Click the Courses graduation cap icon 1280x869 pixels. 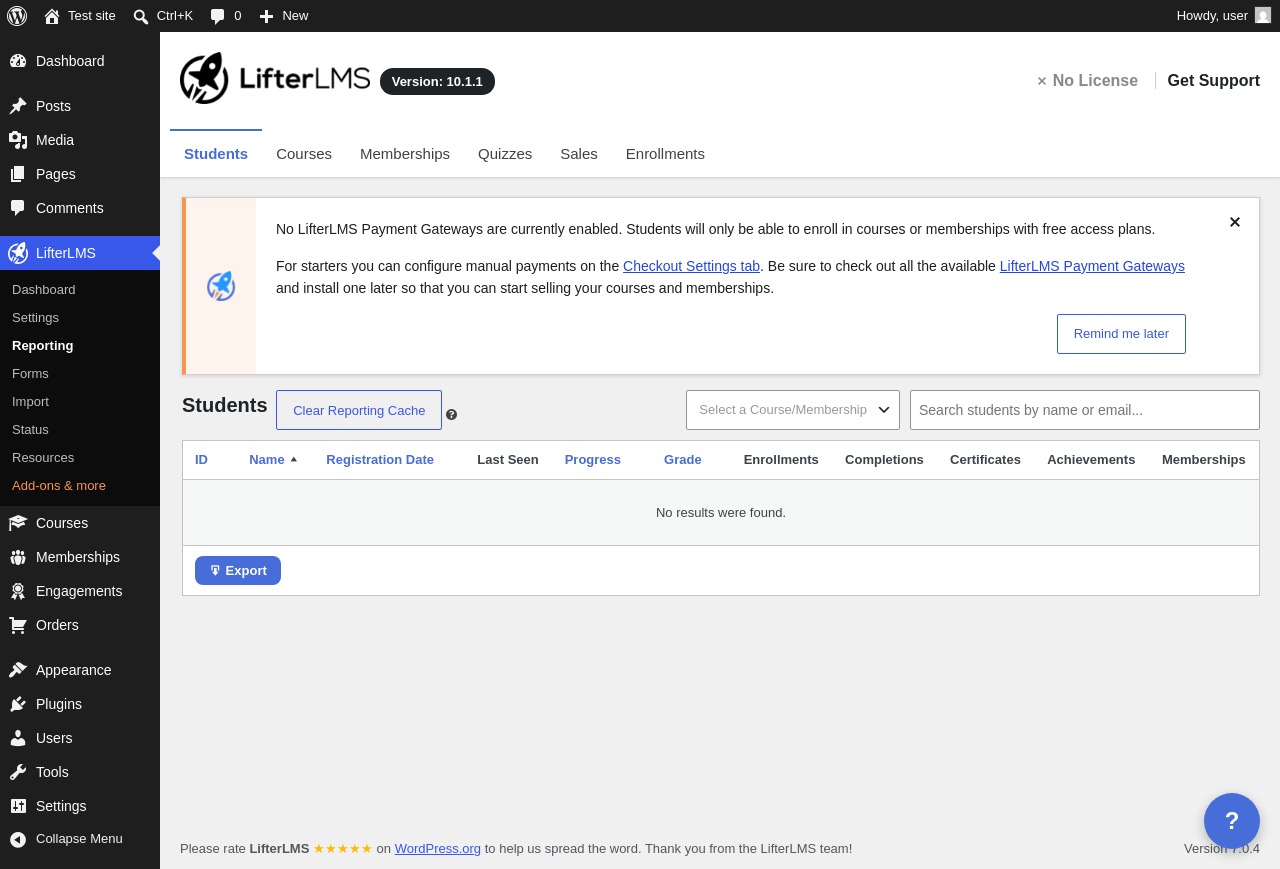pos(18,523)
